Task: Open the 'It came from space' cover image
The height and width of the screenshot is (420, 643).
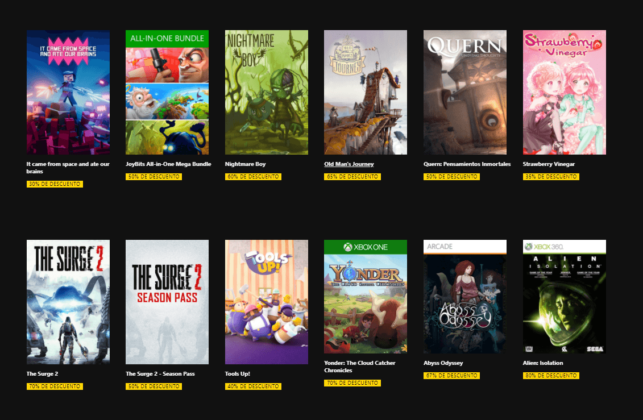Action: coord(68,92)
